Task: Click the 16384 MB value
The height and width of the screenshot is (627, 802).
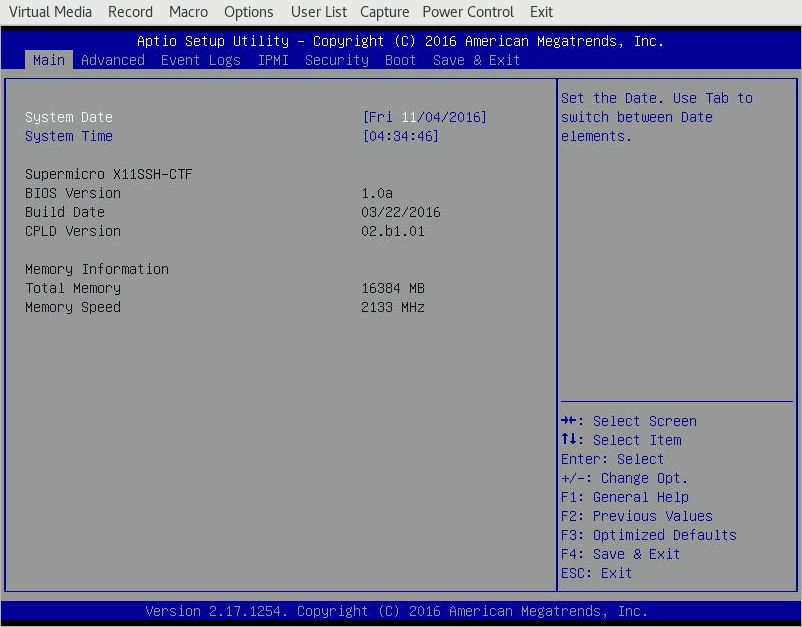Action: click(393, 288)
